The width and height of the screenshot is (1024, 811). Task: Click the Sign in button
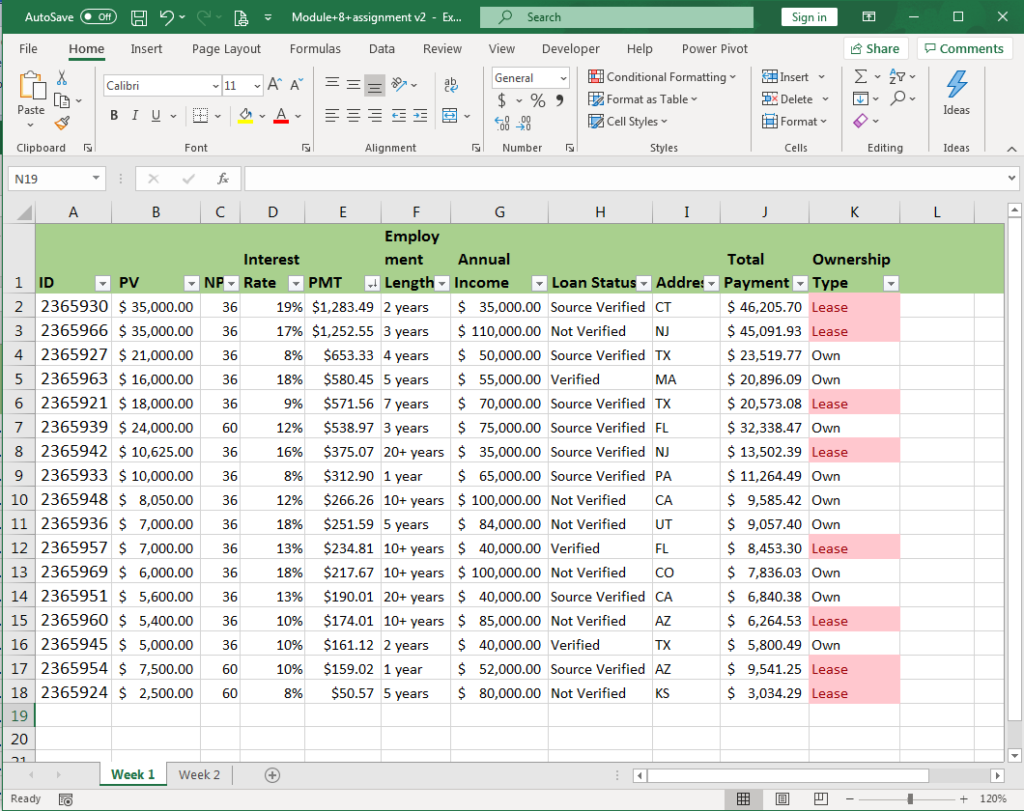pos(808,16)
